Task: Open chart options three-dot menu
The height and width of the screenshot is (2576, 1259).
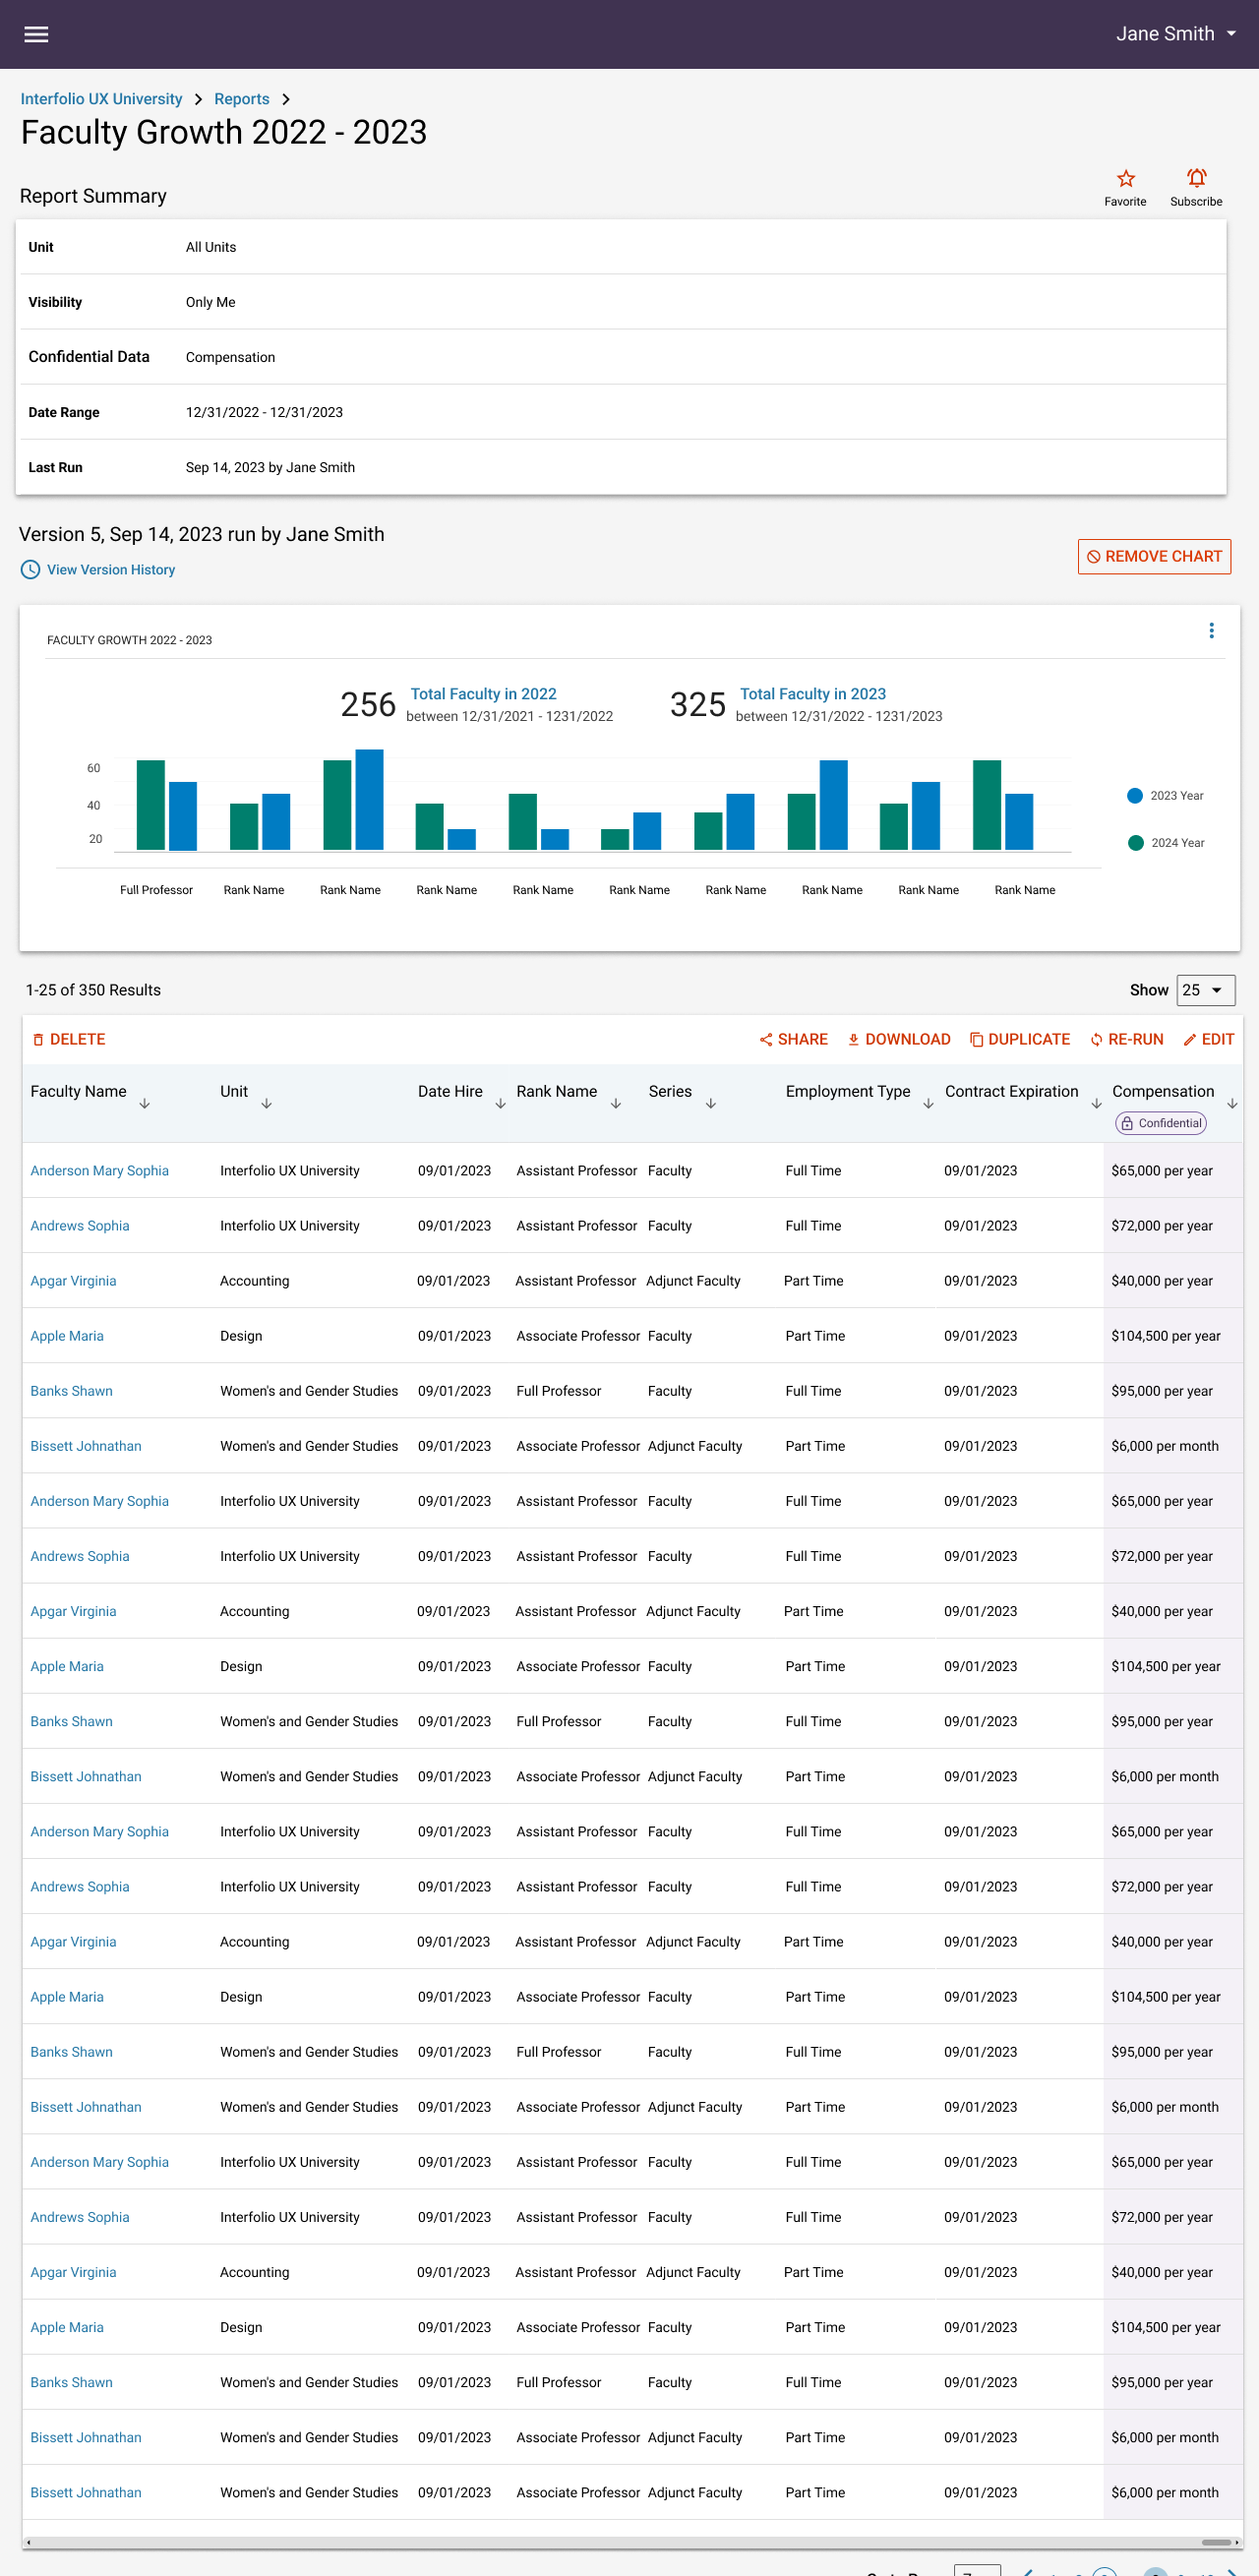Action: coord(1211,631)
